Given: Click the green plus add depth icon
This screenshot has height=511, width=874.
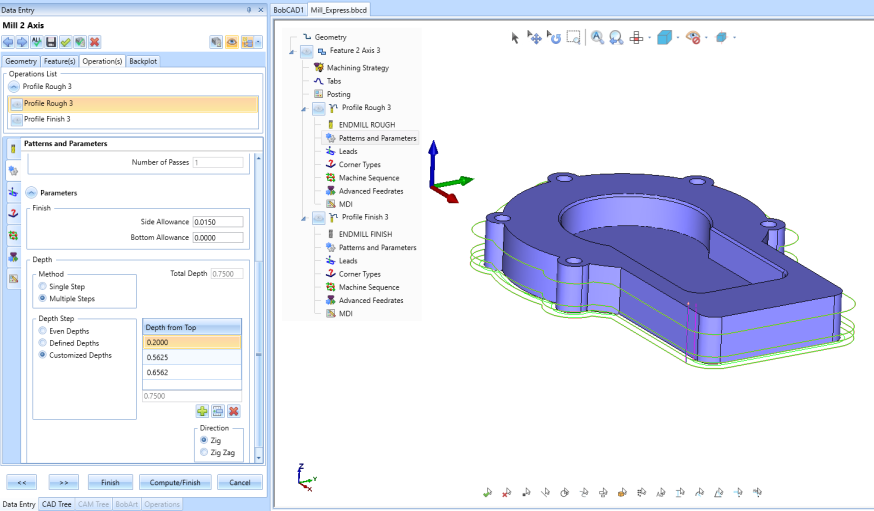Looking at the screenshot, I should [202, 411].
